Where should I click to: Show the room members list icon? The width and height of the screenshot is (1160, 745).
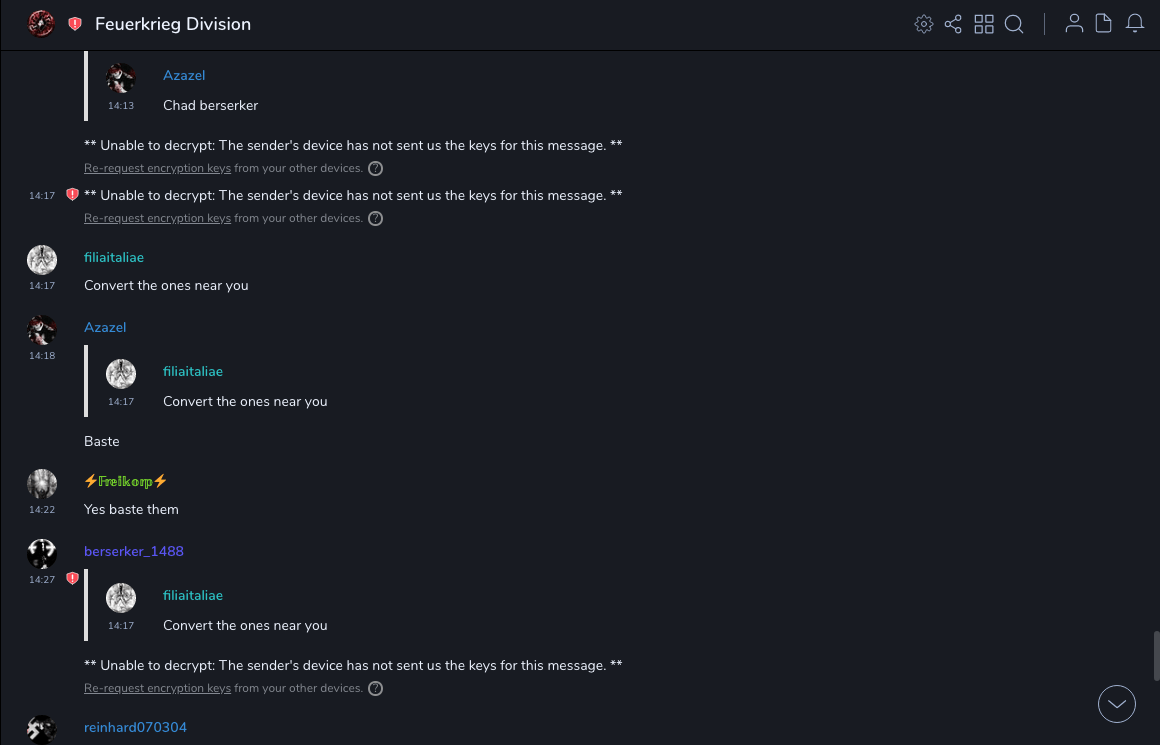1074,24
